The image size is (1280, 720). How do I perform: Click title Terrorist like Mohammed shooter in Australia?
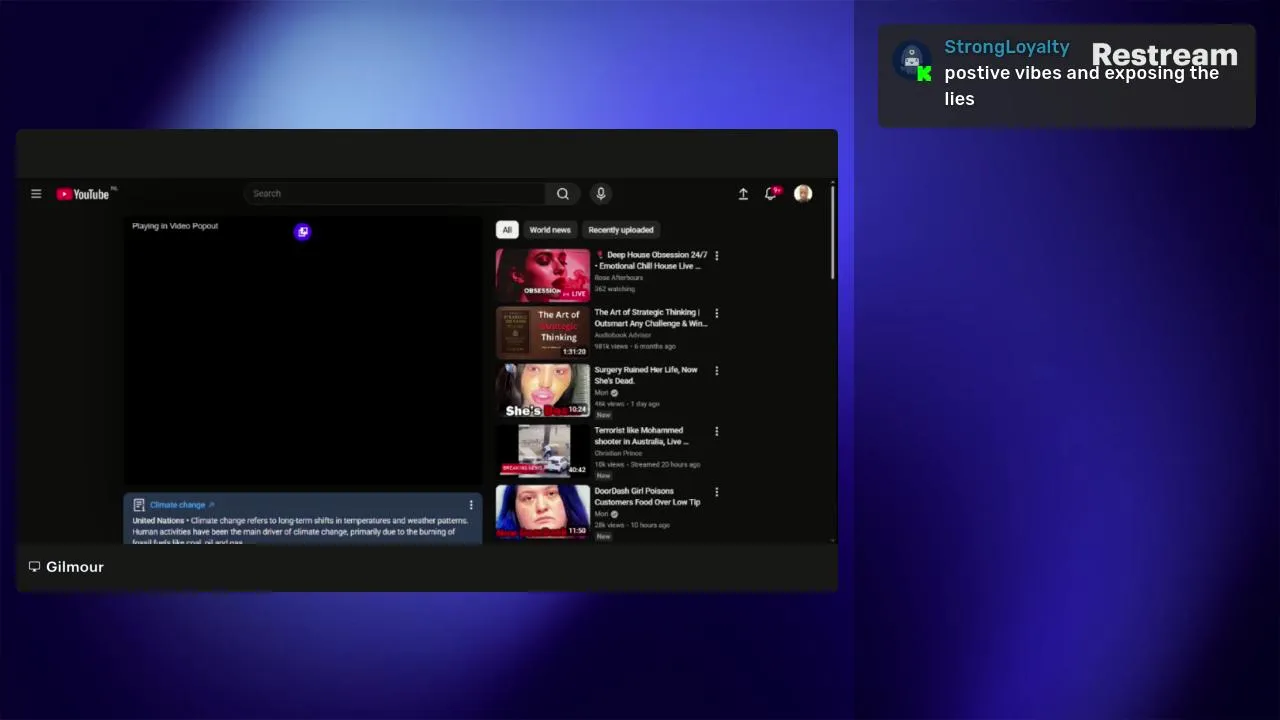(x=642, y=436)
